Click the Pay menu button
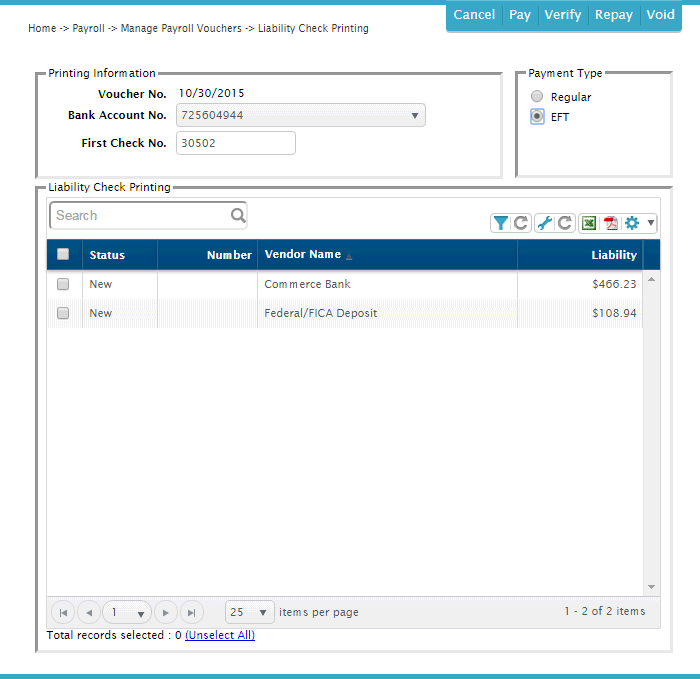The height and width of the screenshot is (679, 700). [x=520, y=15]
